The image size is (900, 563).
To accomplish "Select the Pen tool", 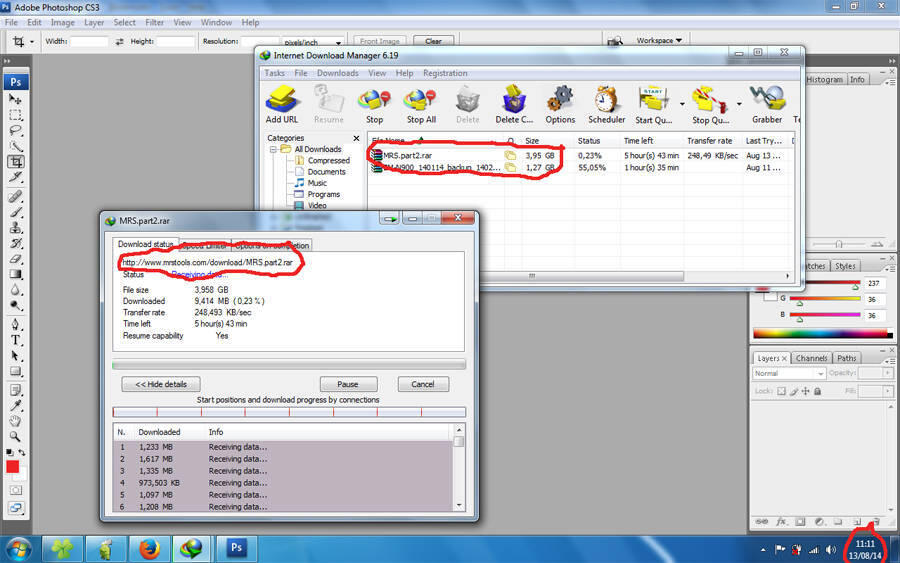I will (15, 325).
